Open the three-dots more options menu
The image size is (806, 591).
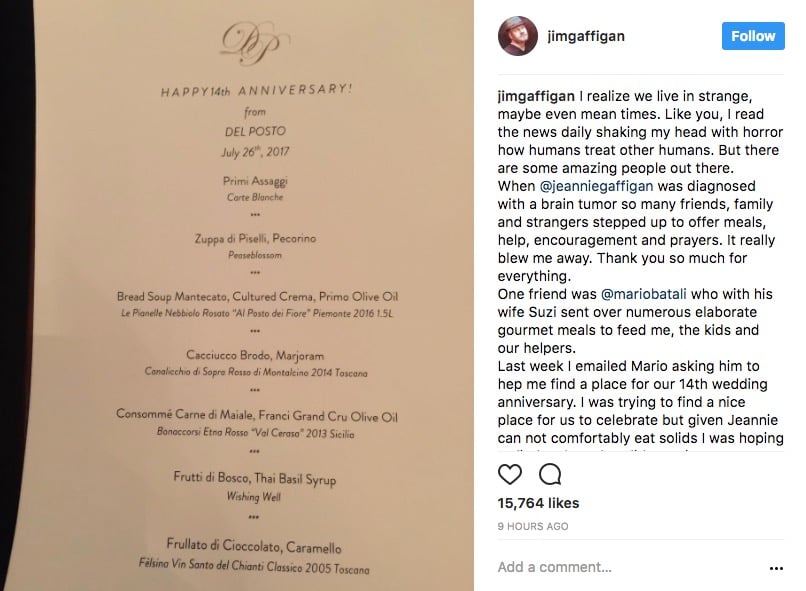[x=776, y=568]
